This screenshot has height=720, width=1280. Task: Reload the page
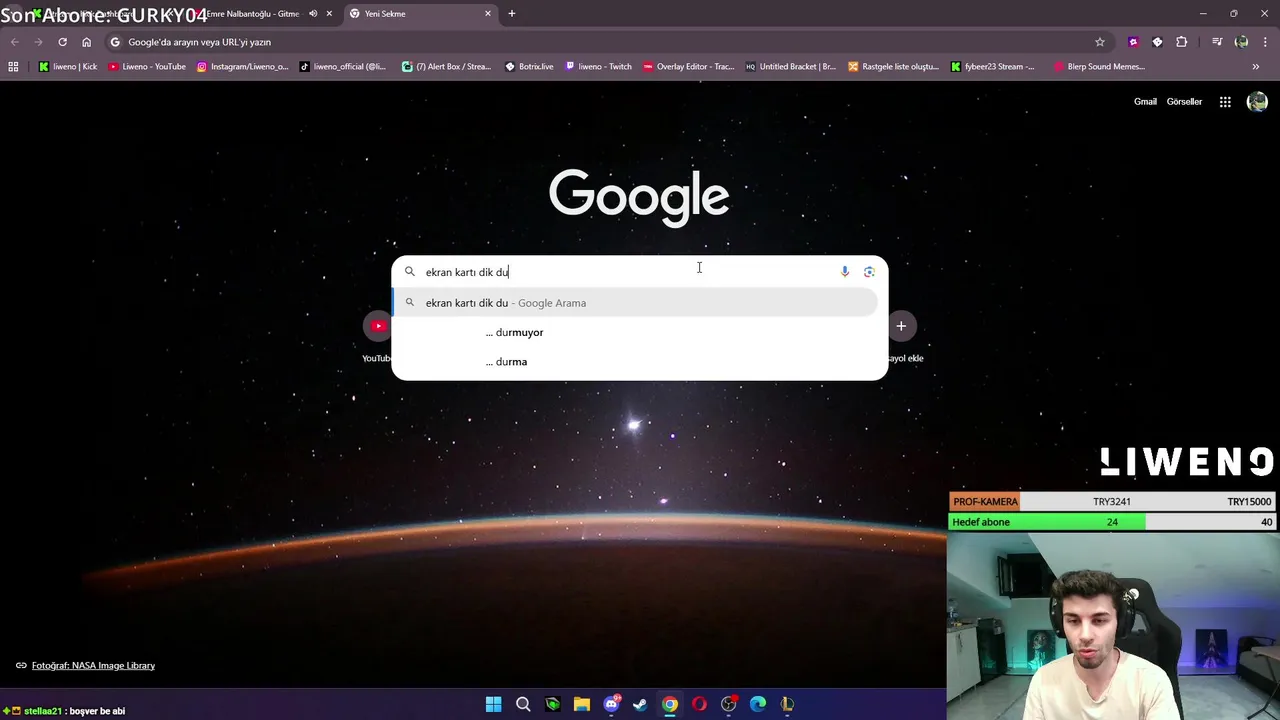point(62,42)
